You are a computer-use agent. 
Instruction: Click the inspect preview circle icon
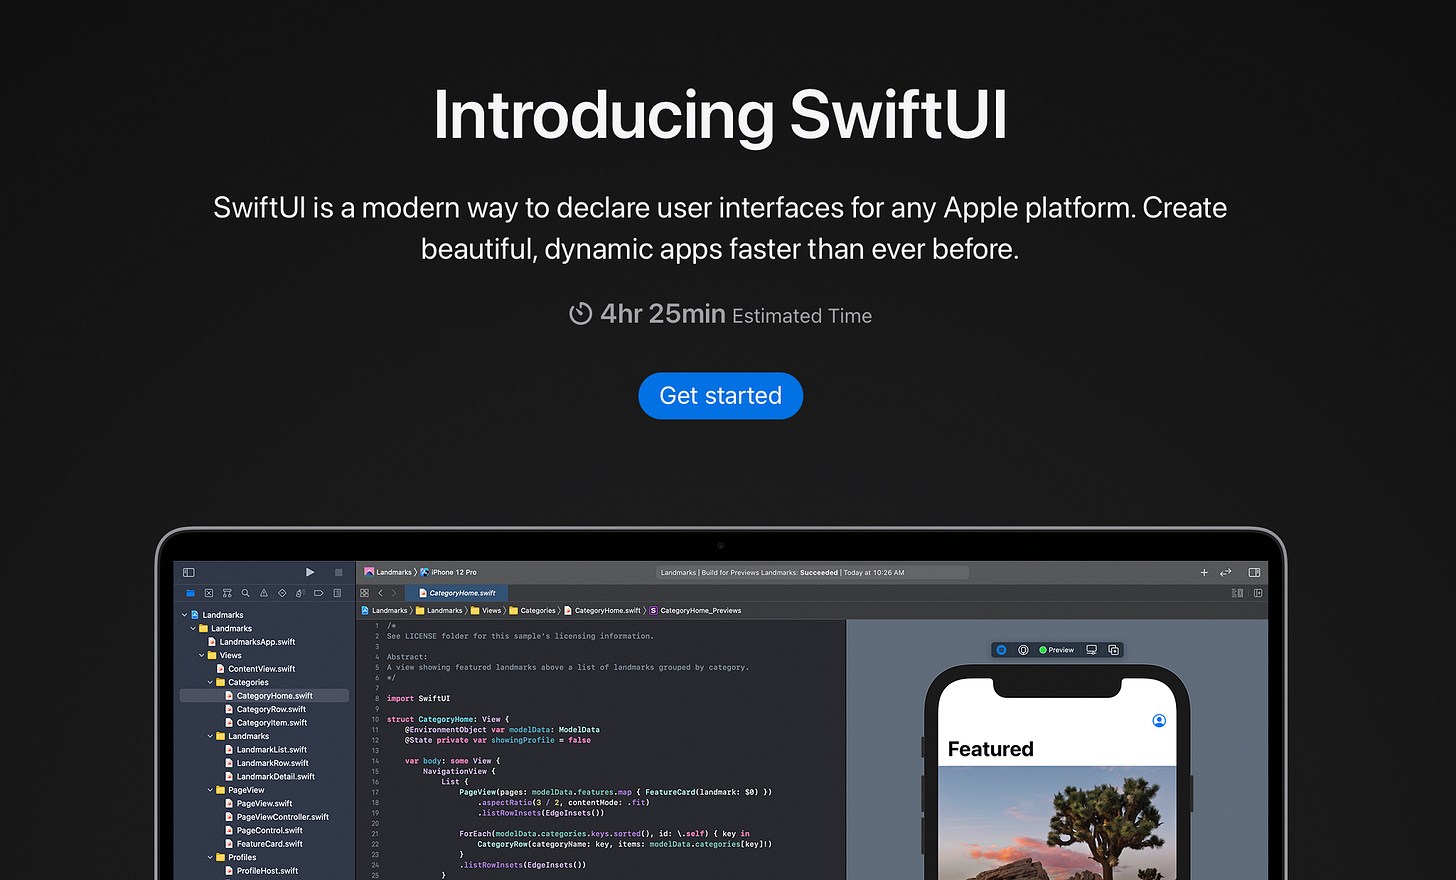[x=1023, y=650]
